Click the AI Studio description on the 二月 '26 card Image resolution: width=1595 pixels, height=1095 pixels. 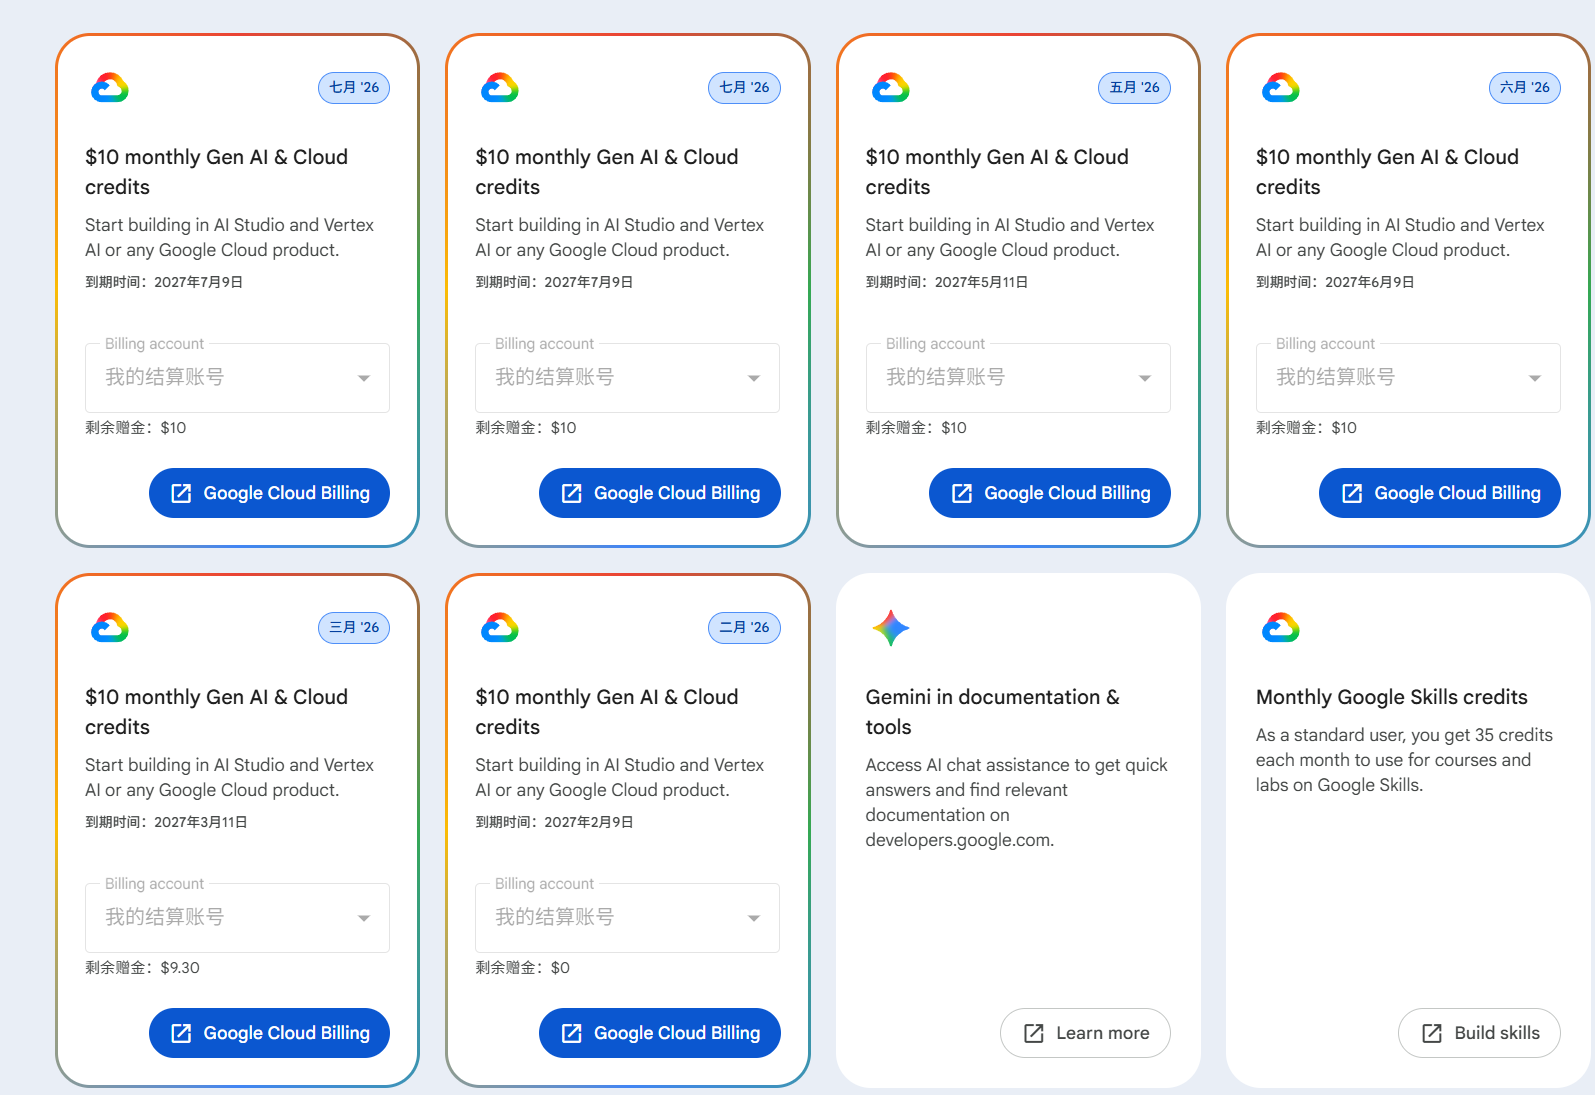pyautogui.click(x=619, y=777)
